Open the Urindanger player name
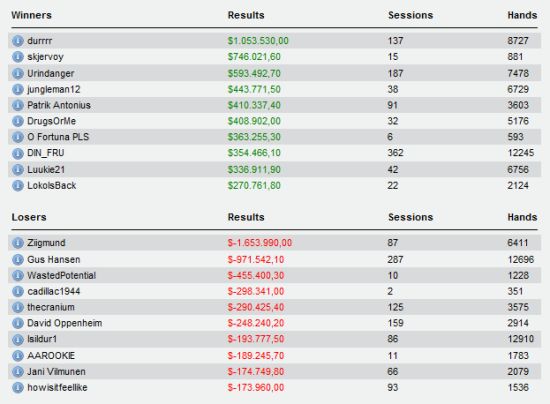 pos(51,73)
